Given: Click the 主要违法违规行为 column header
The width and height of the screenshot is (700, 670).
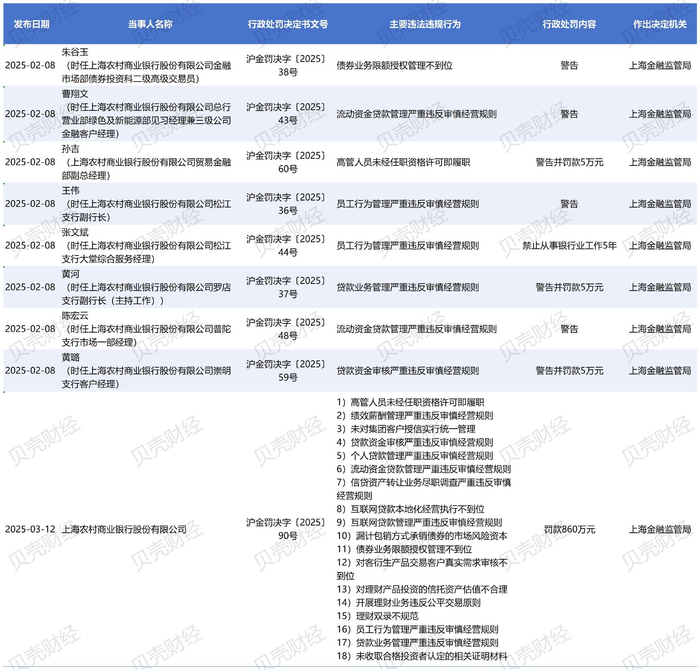Looking at the screenshot, I should click(425, 24).
